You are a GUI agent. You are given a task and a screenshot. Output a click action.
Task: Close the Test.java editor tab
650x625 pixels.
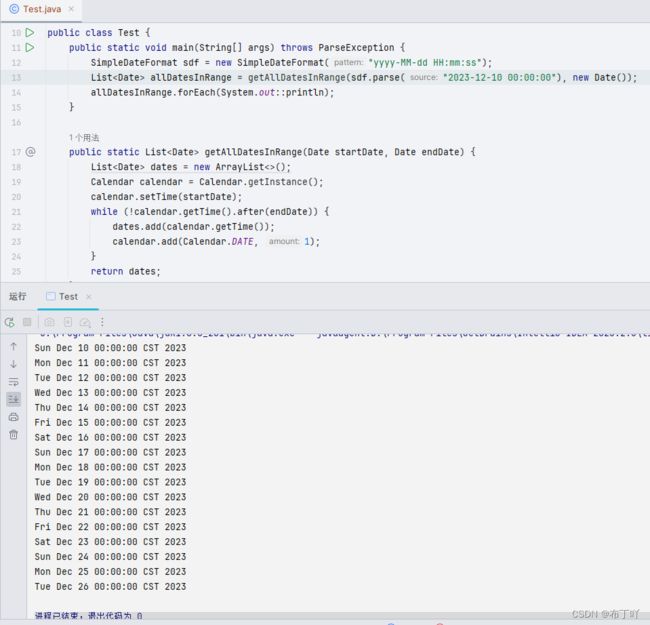[x=71, y=8]
